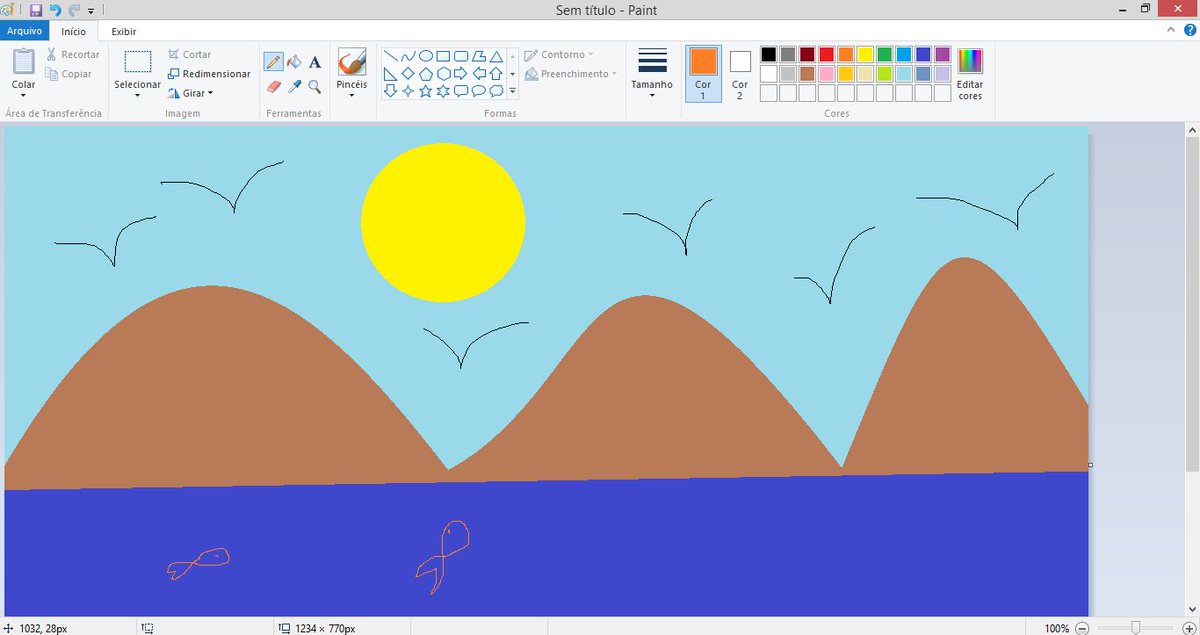Screen dimensions: 1200x635
Task: Click the vertical scrollbar up arrow
Action: click(x=1192, y=132)
